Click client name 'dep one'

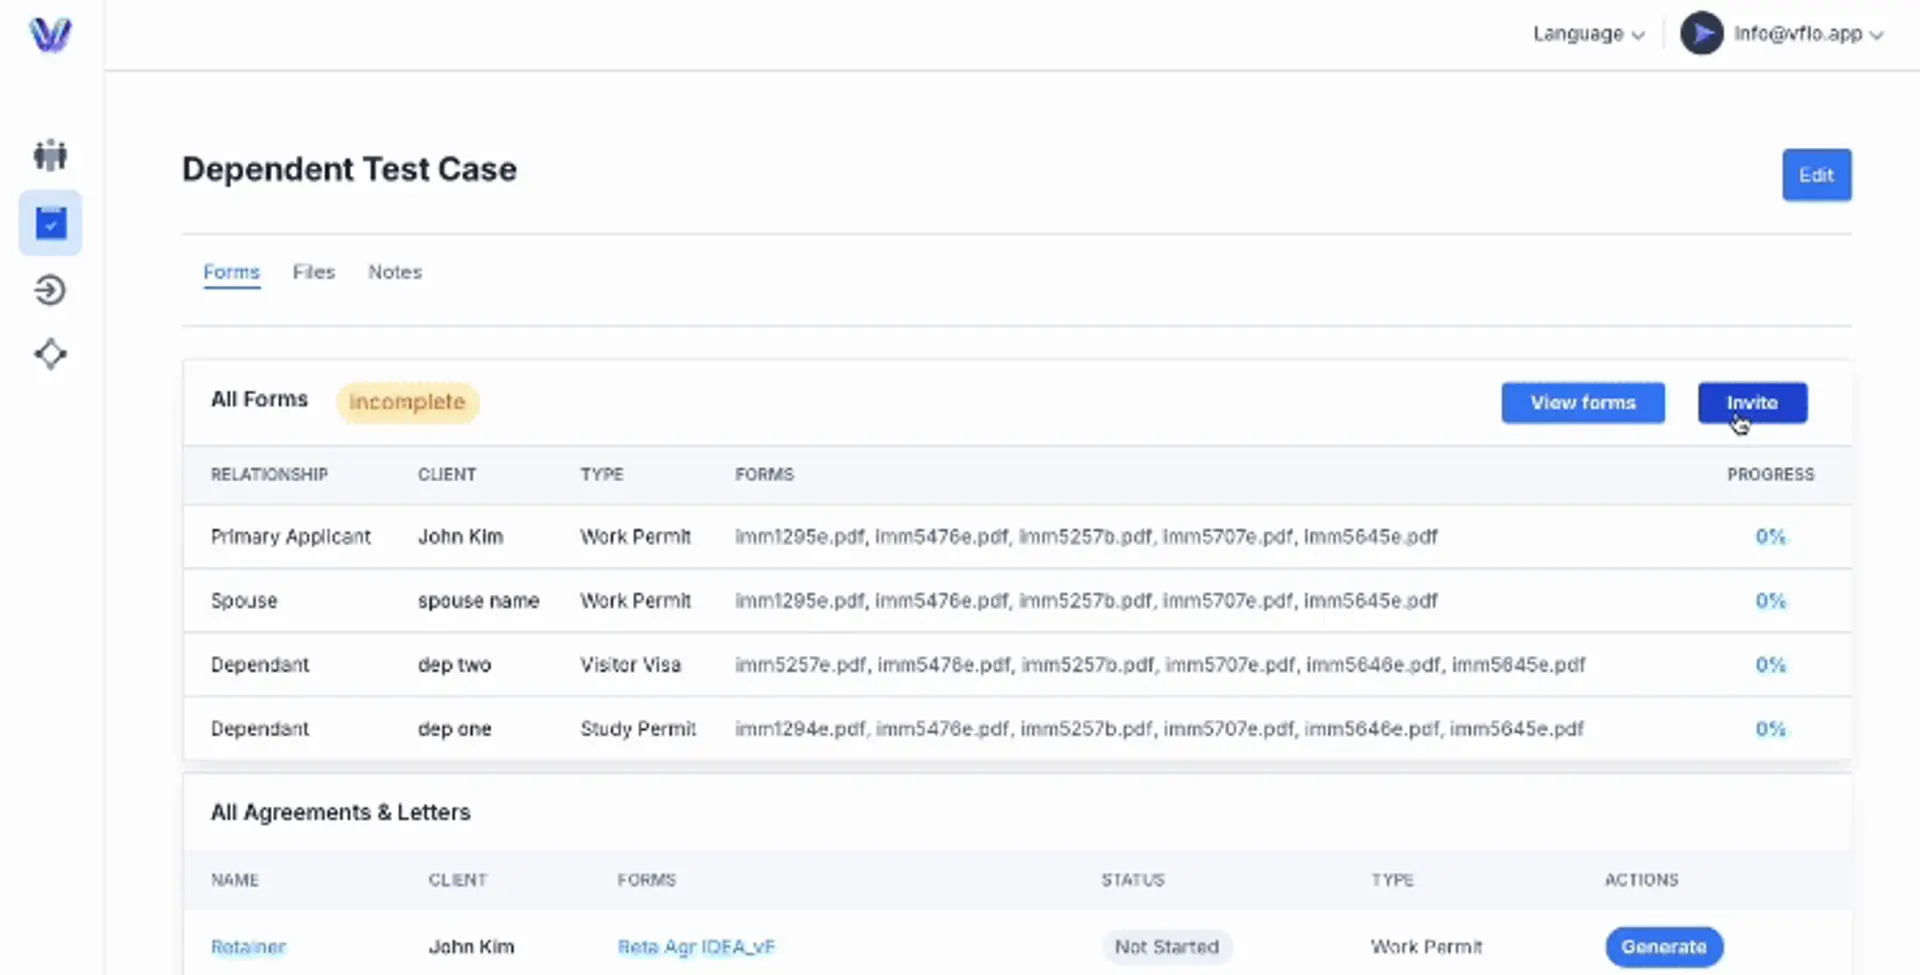pos(454,729)
